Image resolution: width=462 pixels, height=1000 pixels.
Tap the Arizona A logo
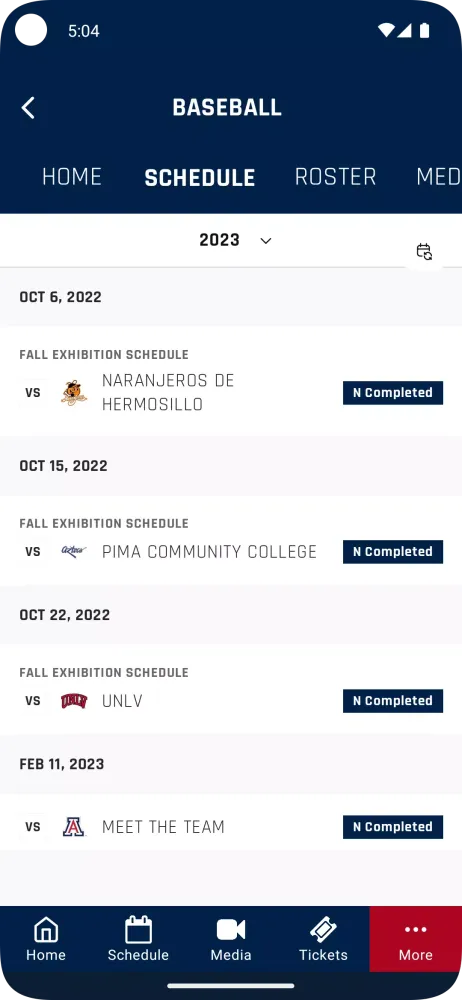point(73,827)
